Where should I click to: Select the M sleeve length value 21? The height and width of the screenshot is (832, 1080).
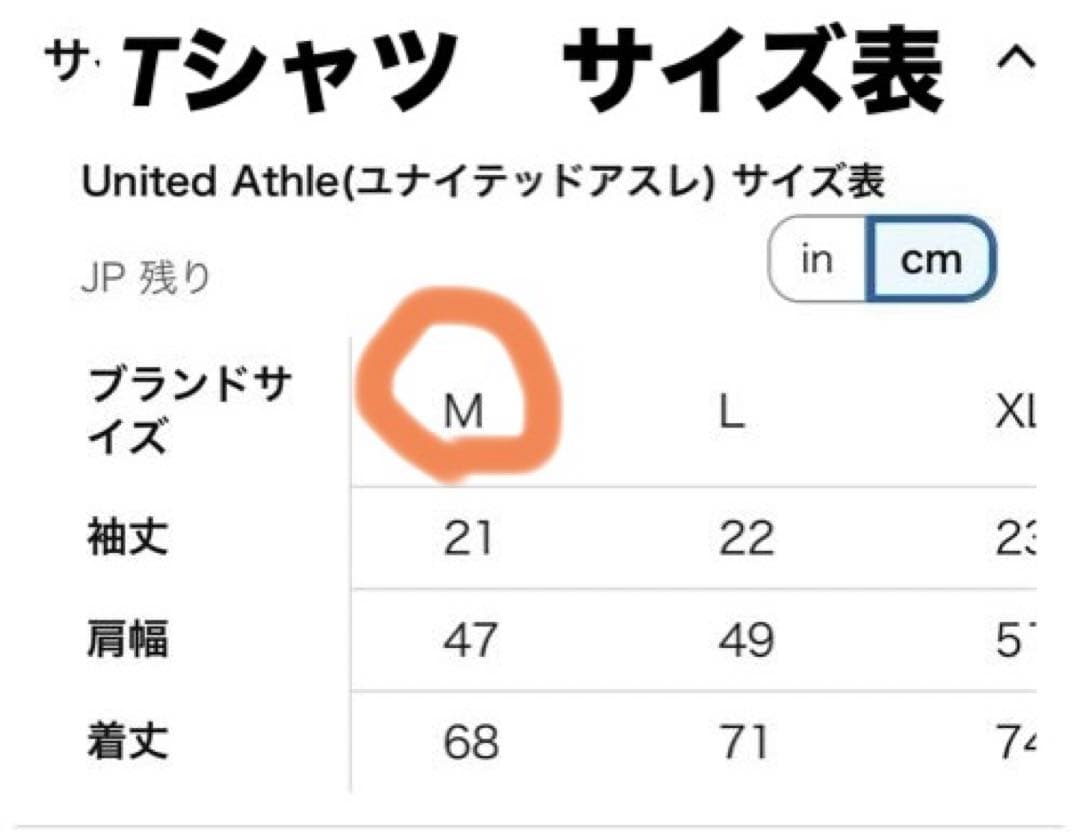[x=468, y=540]
